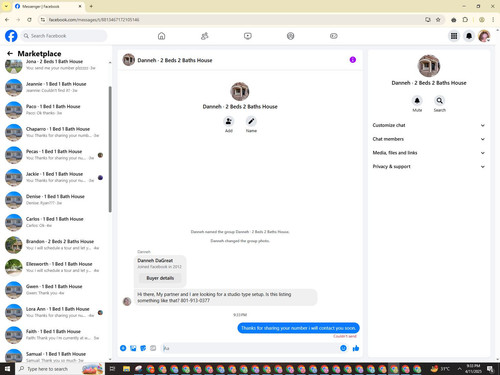This screenshot has width=500, height=375.
Task: Open the Watch video icon
Action: point(248,36)
